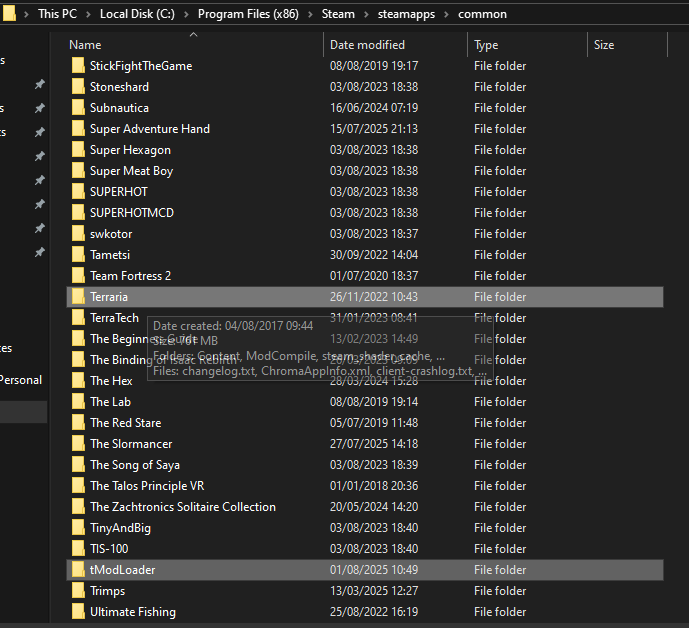The image size is (689, 628).
Task: Select The Hex folder icon
Action: pos(78,381)
